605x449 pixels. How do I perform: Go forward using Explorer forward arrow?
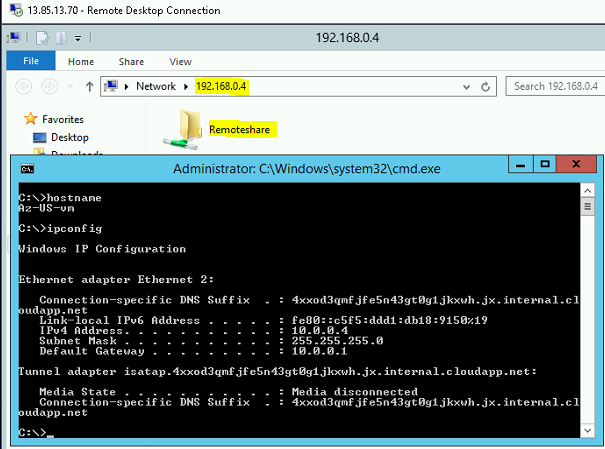point(49,86)
